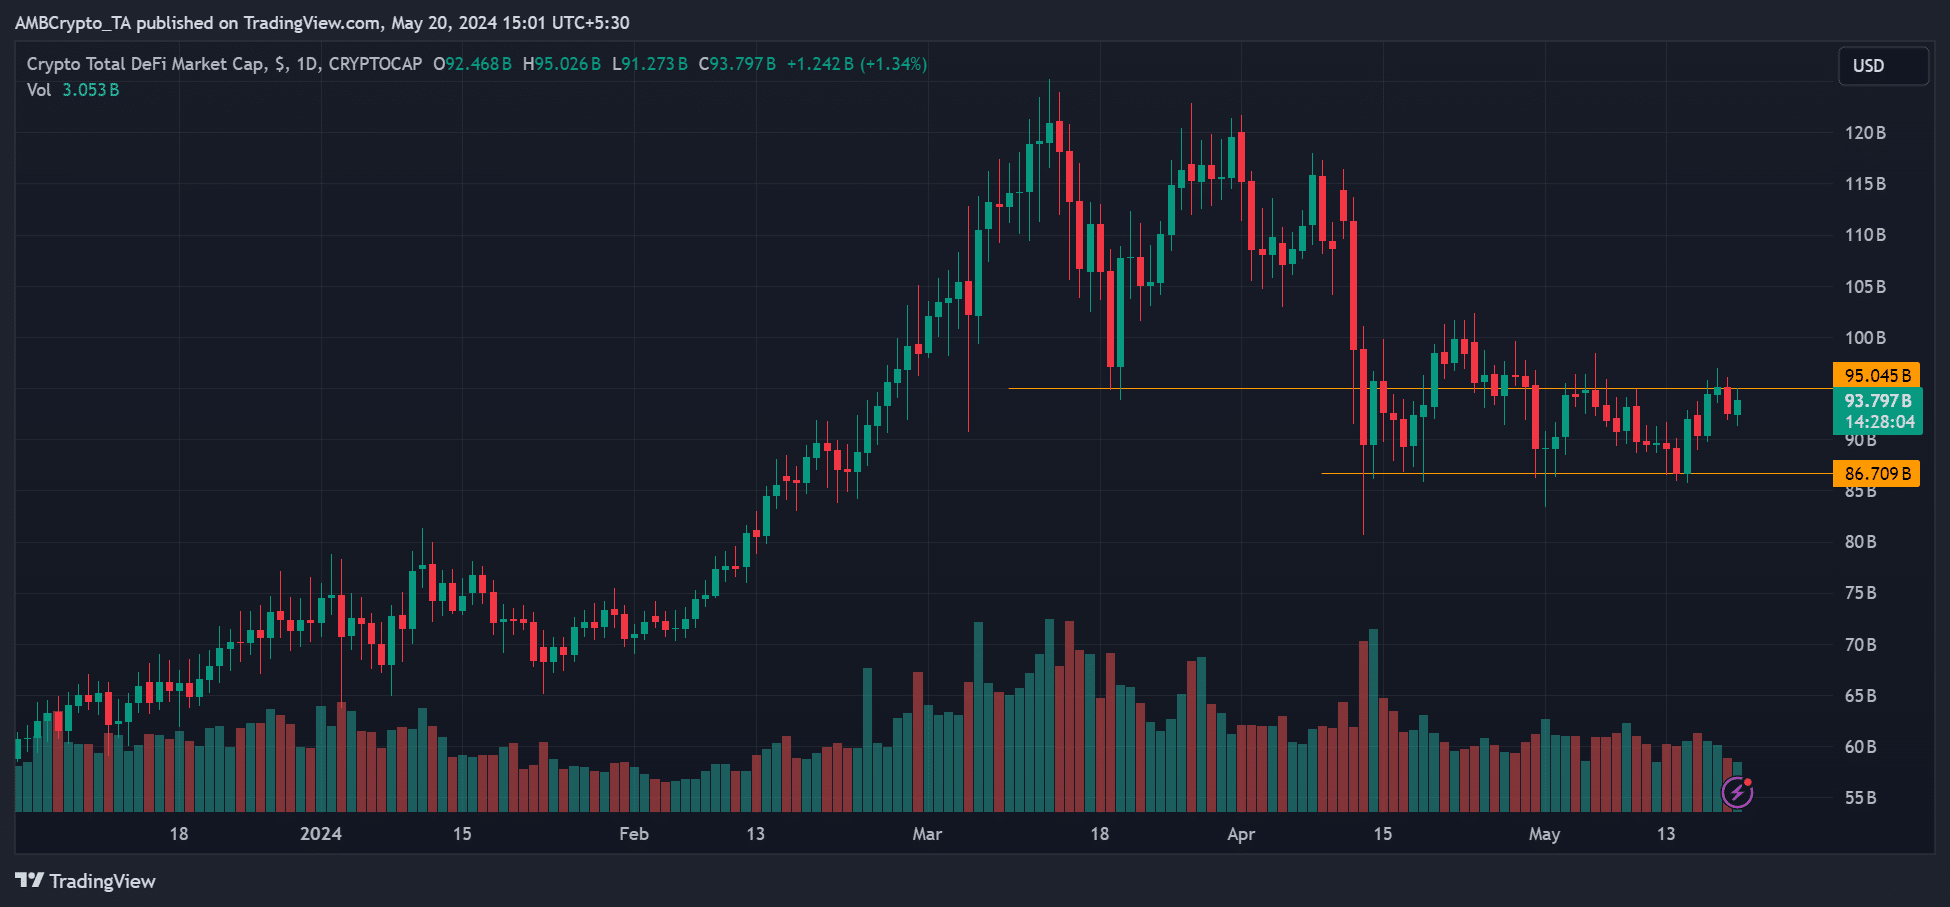Screen dimensions: 1950x907
Task: Click the current price label 93.797 B
Action: pyautogui.click(x=1877, y=401)
